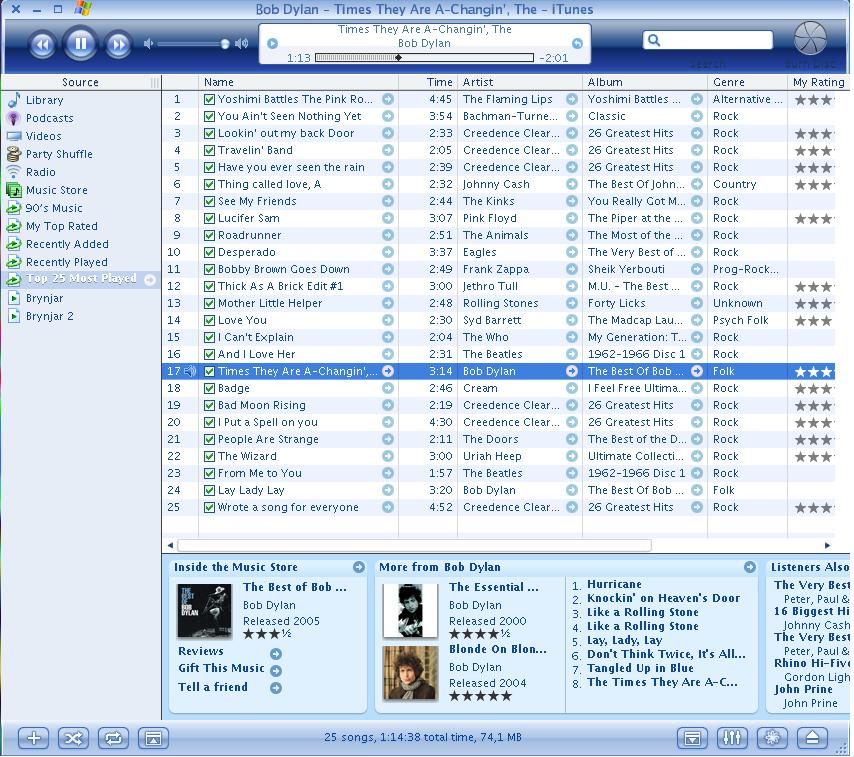
Task: Sort songs by the Time column header
Action: (428, 82)
